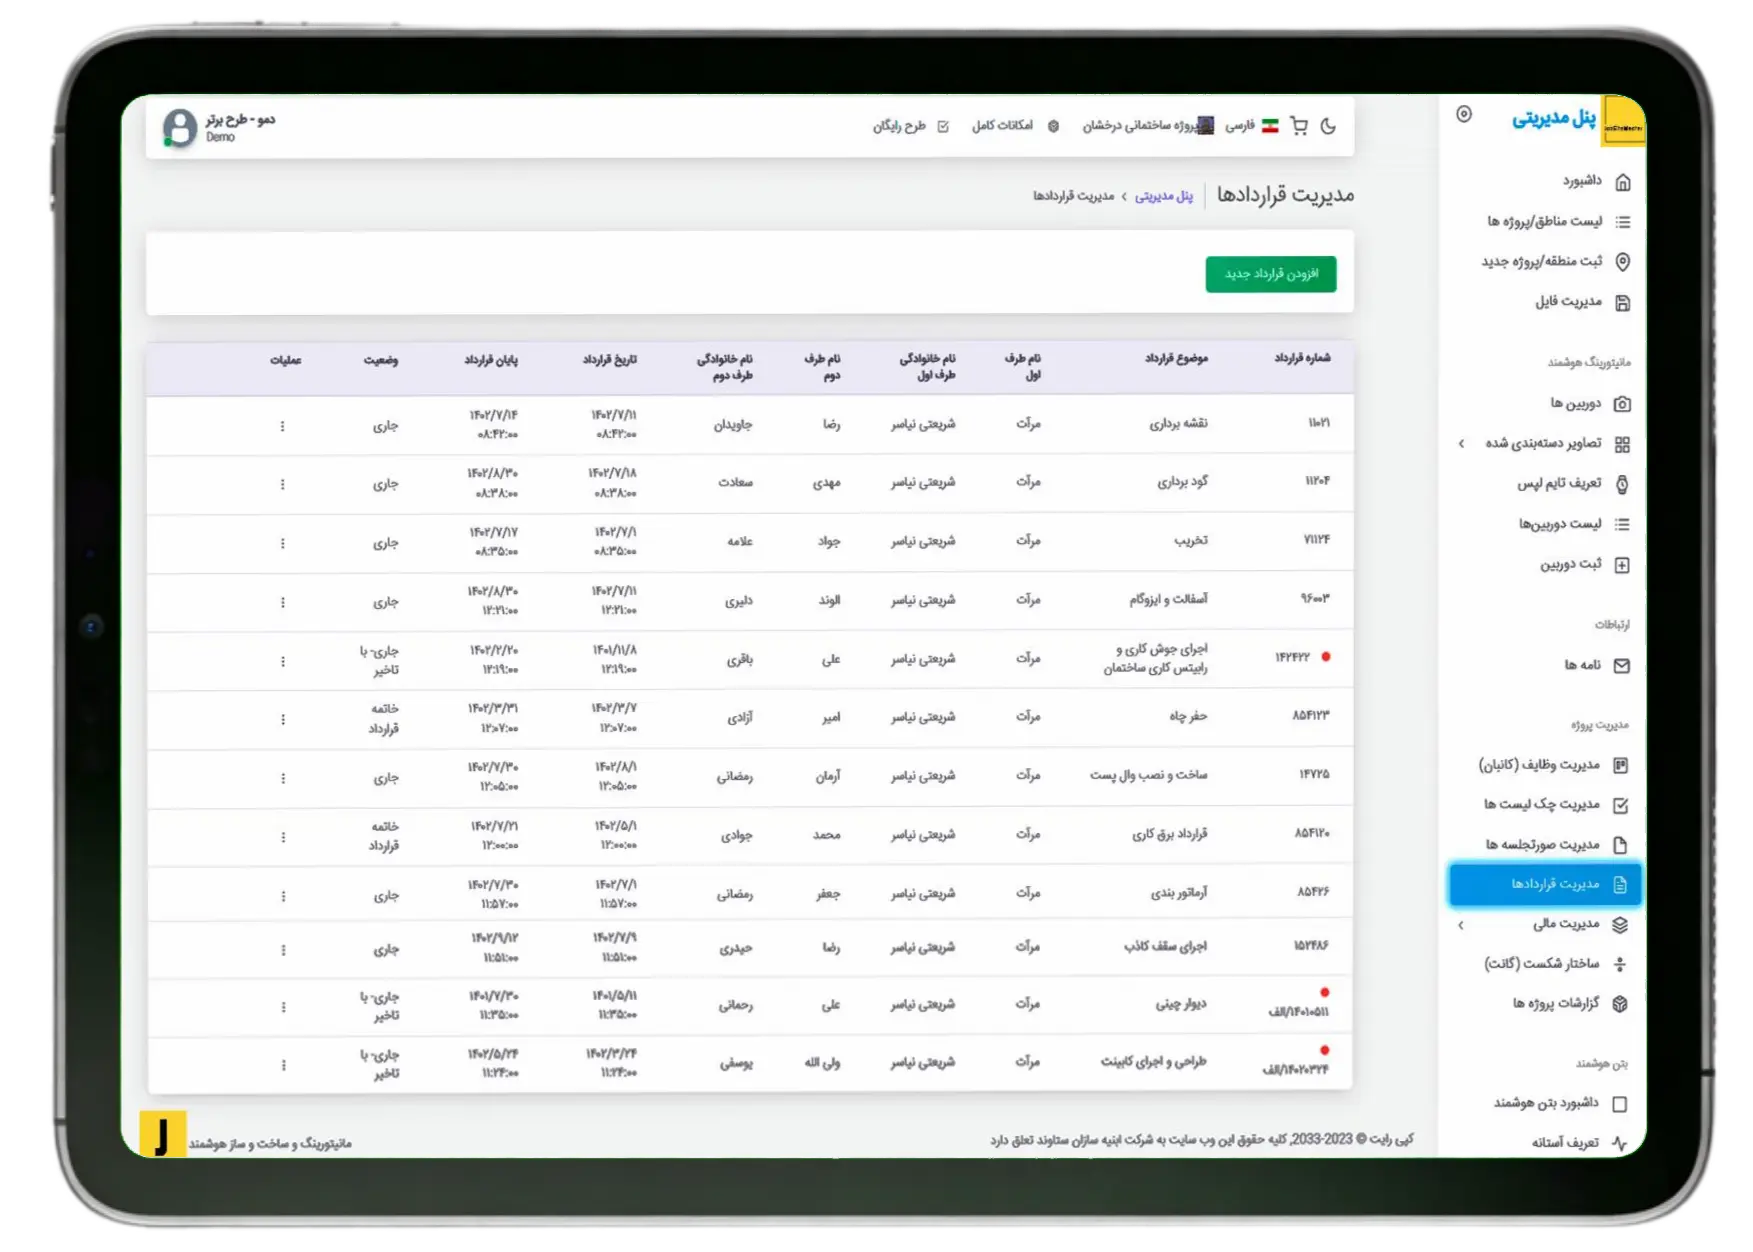Sort by وضعیت column header
The height and width of the screenshot is (1252, 1753).
point(380,360)
